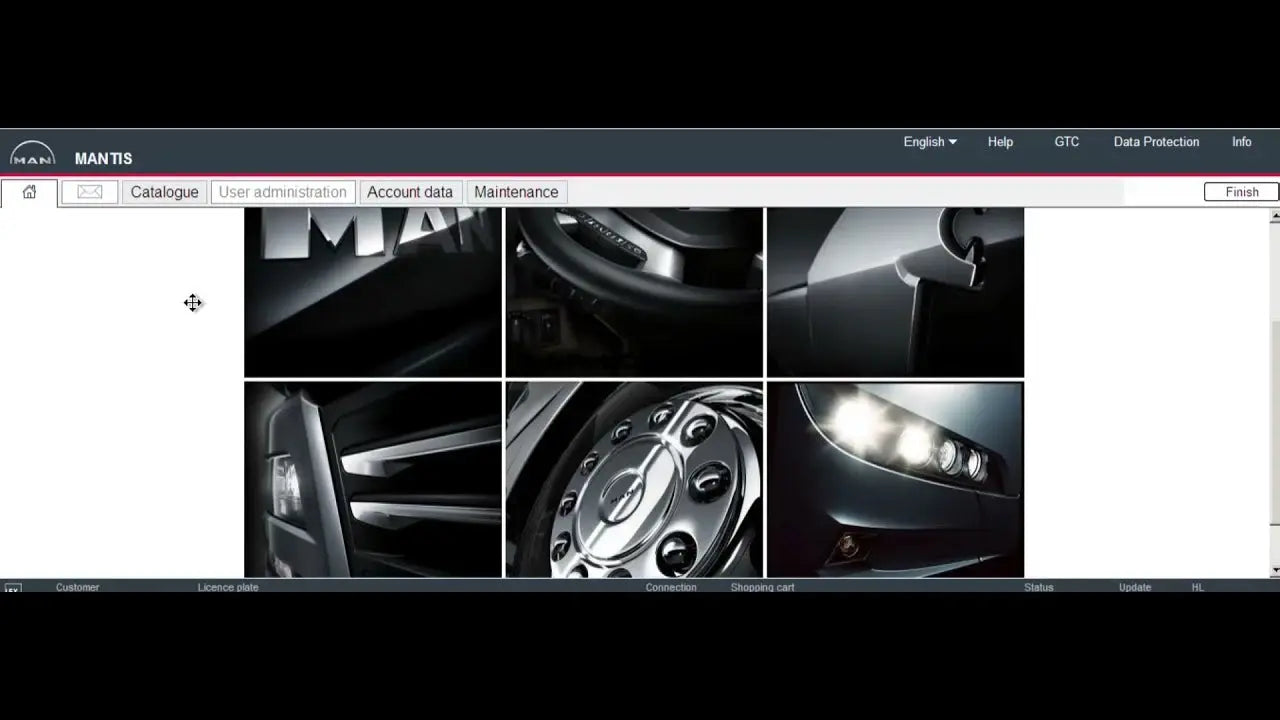The image size is (1280, 720).
Task: Select the chrome wheel hub thumbnail
Action: 634,480
